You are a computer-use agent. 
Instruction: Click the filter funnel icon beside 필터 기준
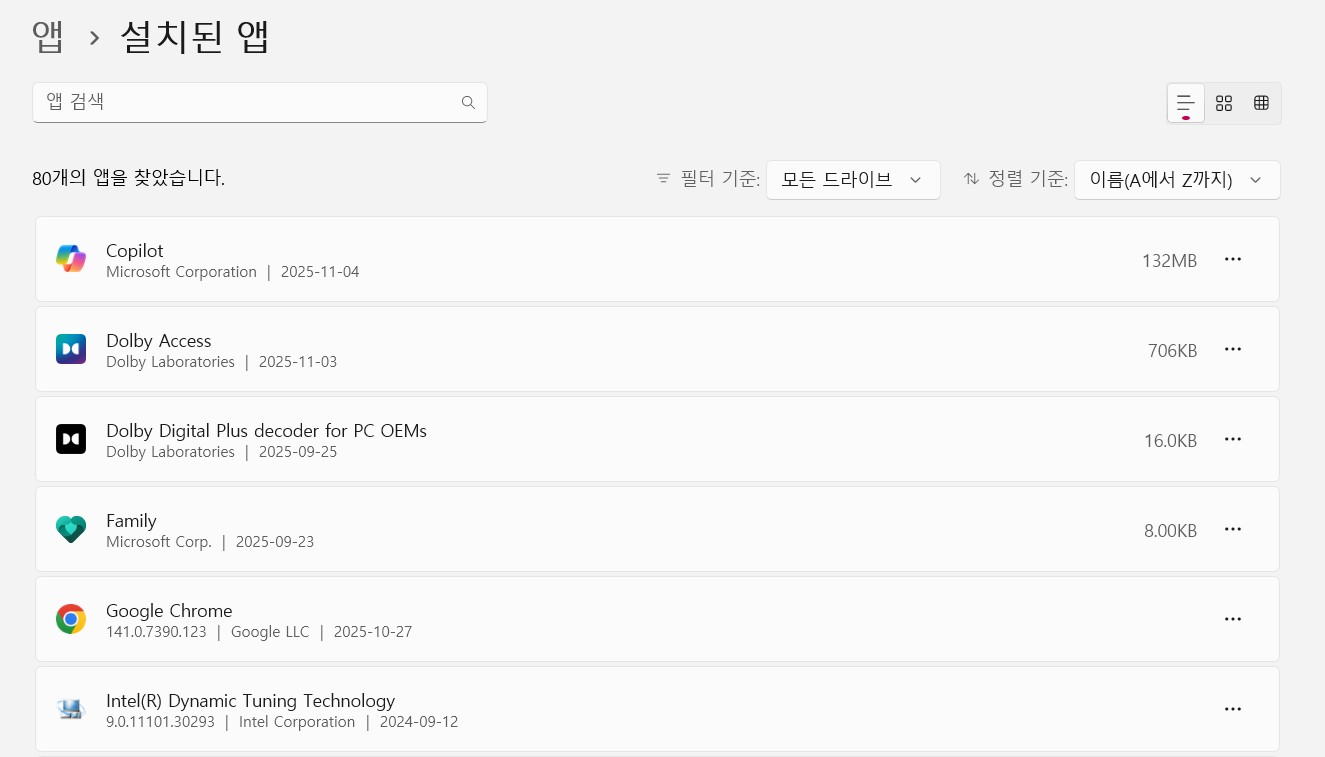[663, 178]
